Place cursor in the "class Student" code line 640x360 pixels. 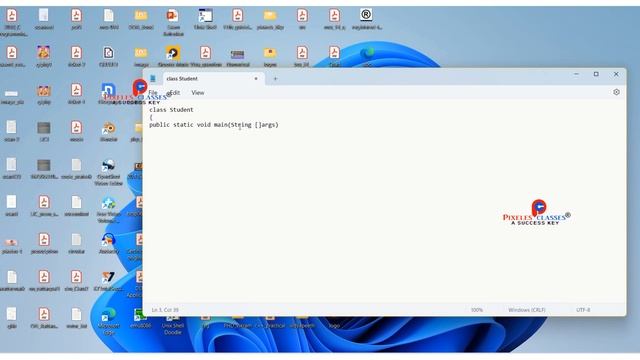[171, 109]
